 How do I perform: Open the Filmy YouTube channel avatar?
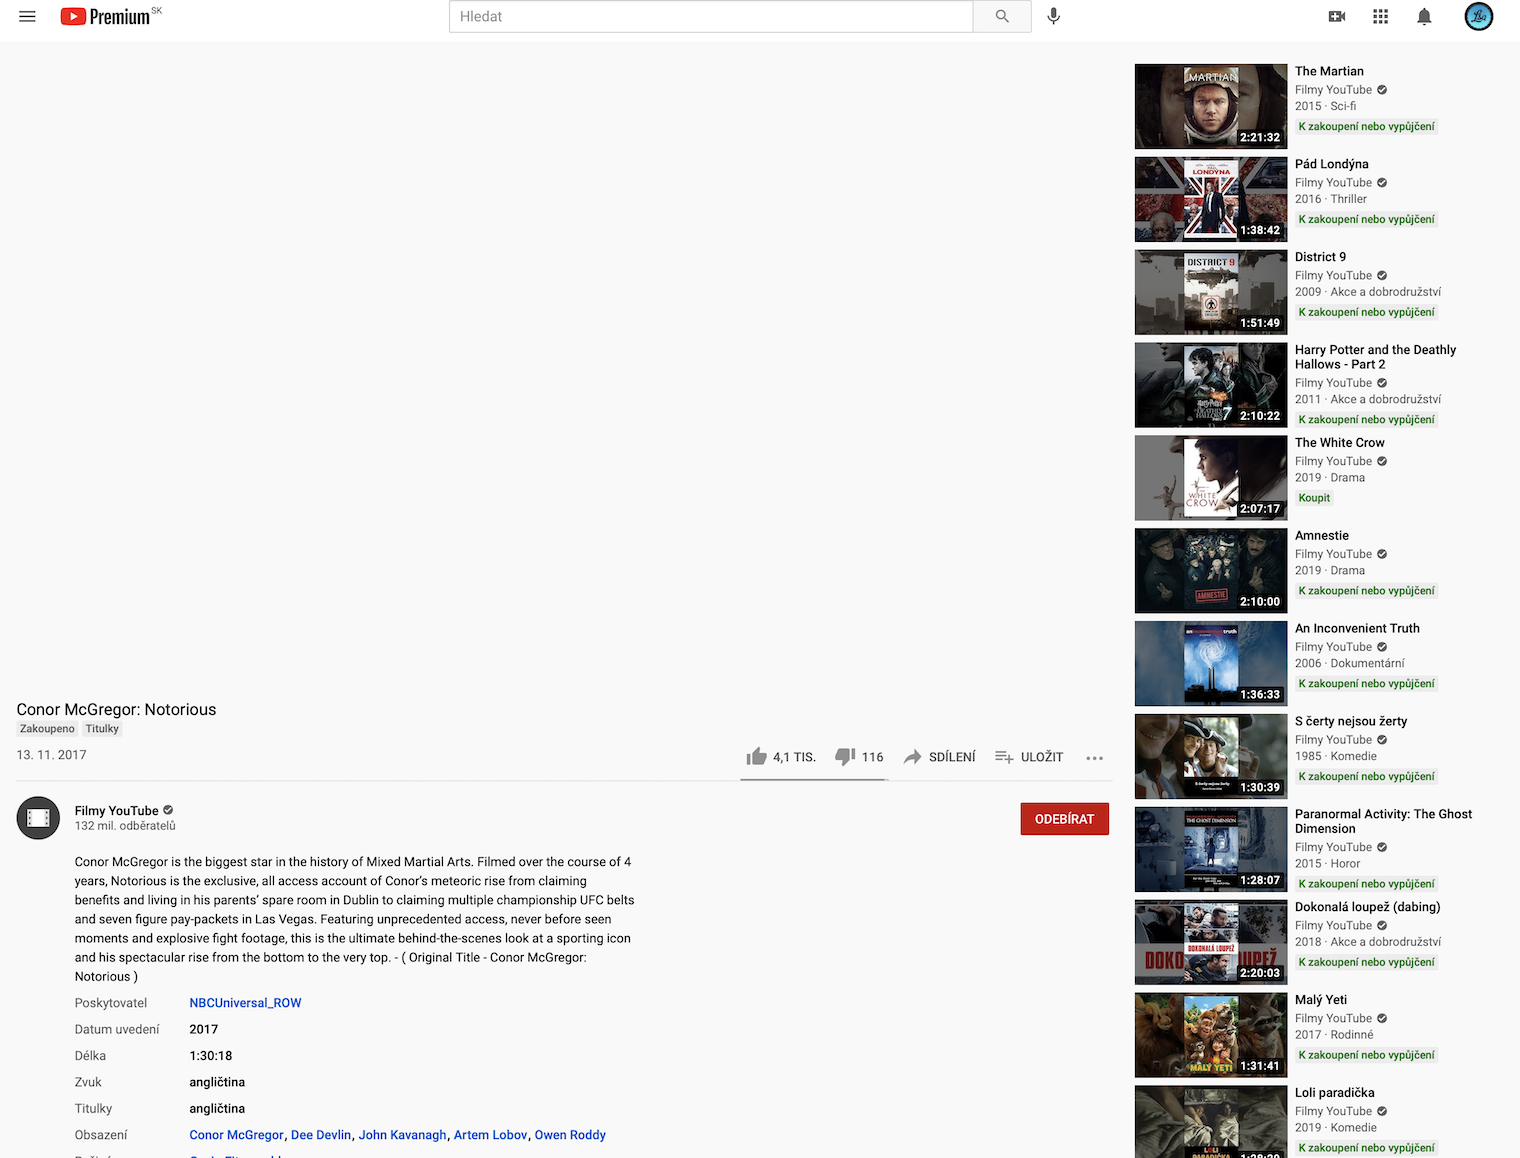pos(38,818)
